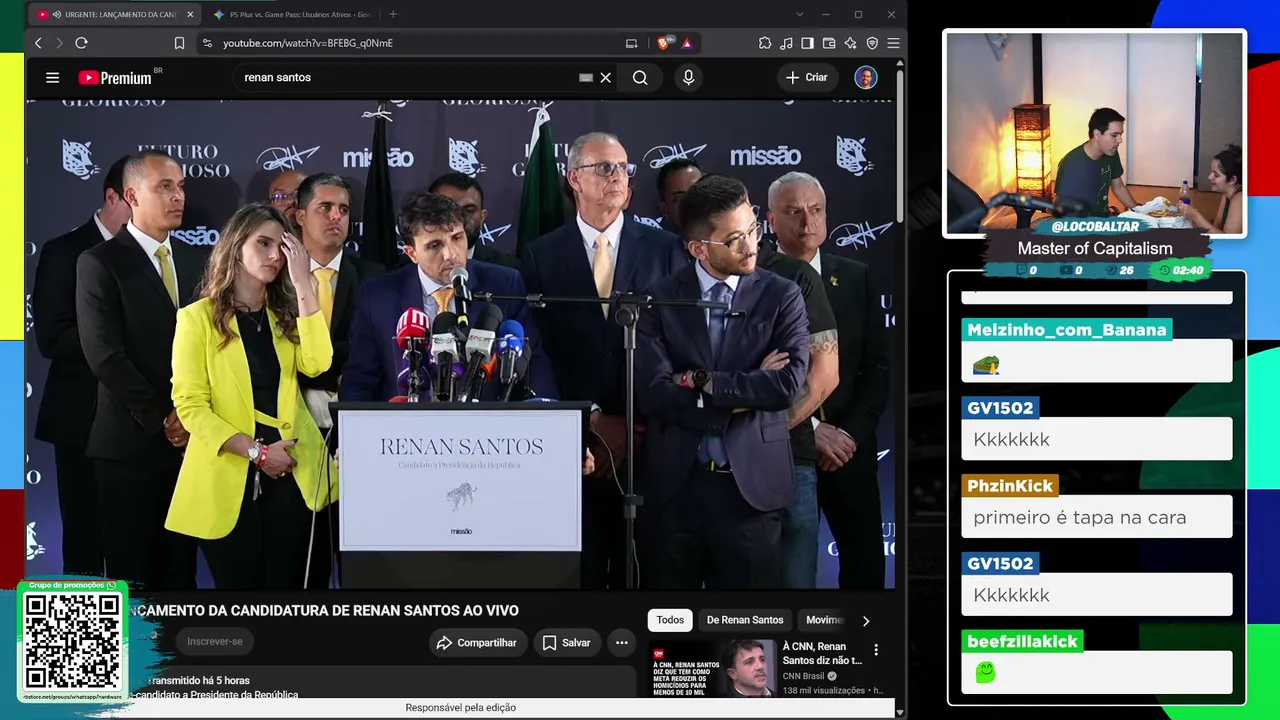Click the Inscrever-se subscribe button

[x=215, y=641]
